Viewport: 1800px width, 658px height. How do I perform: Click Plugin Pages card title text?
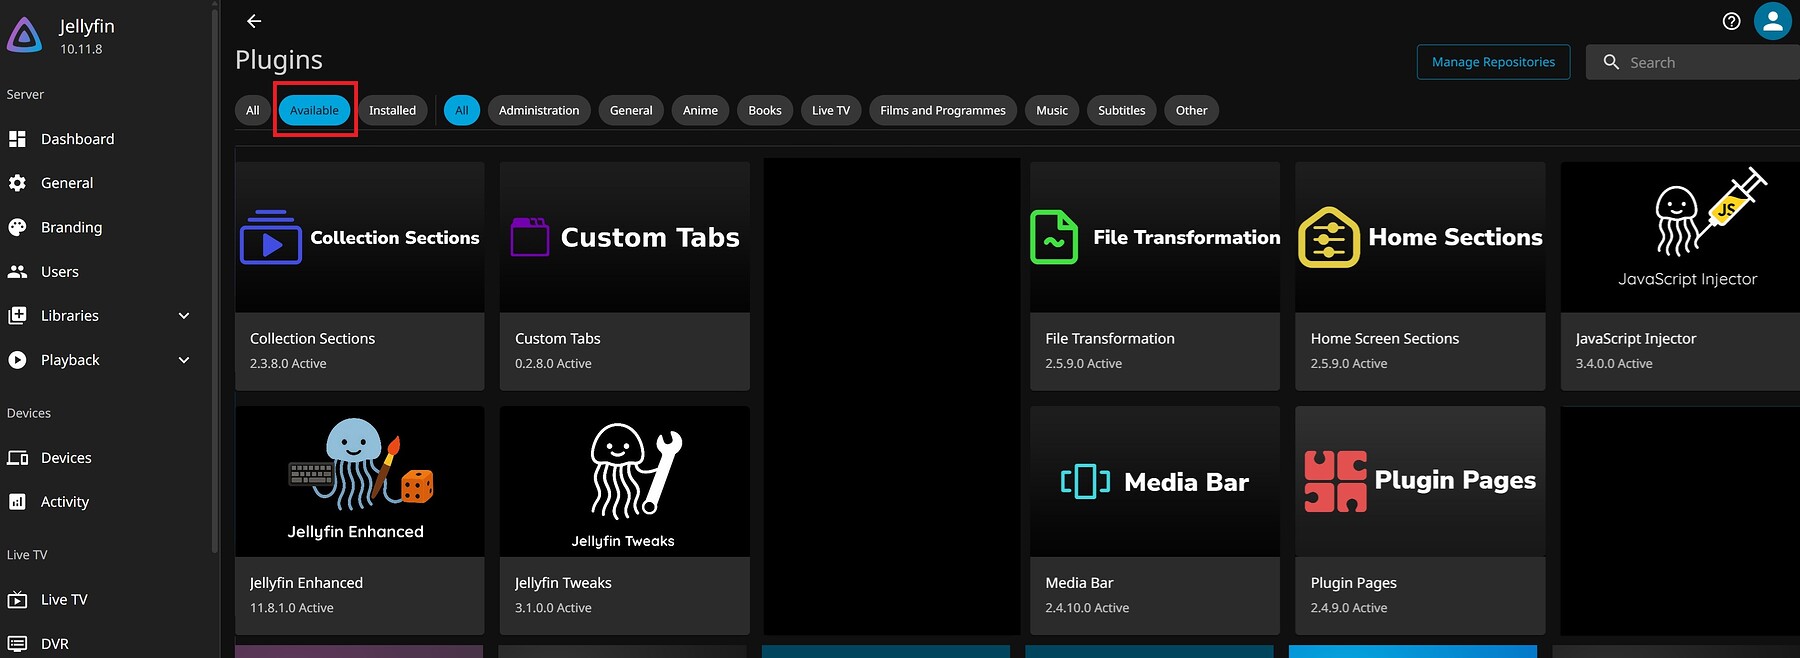pyautogui.click(x=1354, y=583)
